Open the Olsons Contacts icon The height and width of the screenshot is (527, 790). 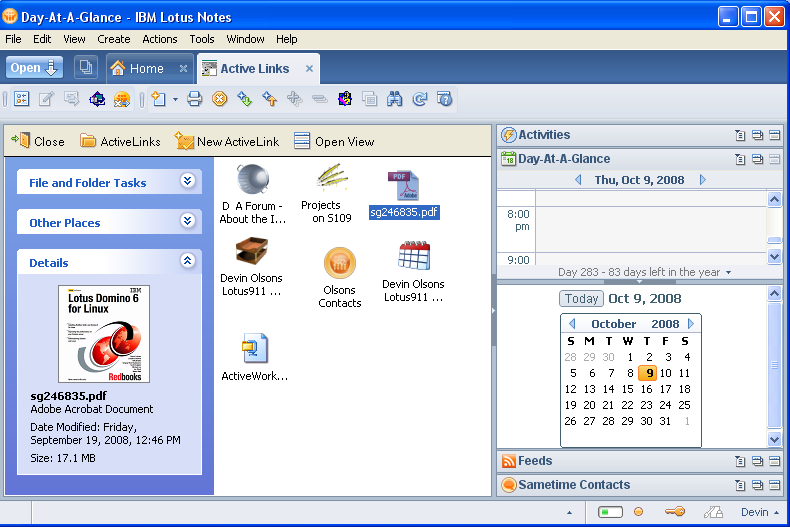point(340,263)
